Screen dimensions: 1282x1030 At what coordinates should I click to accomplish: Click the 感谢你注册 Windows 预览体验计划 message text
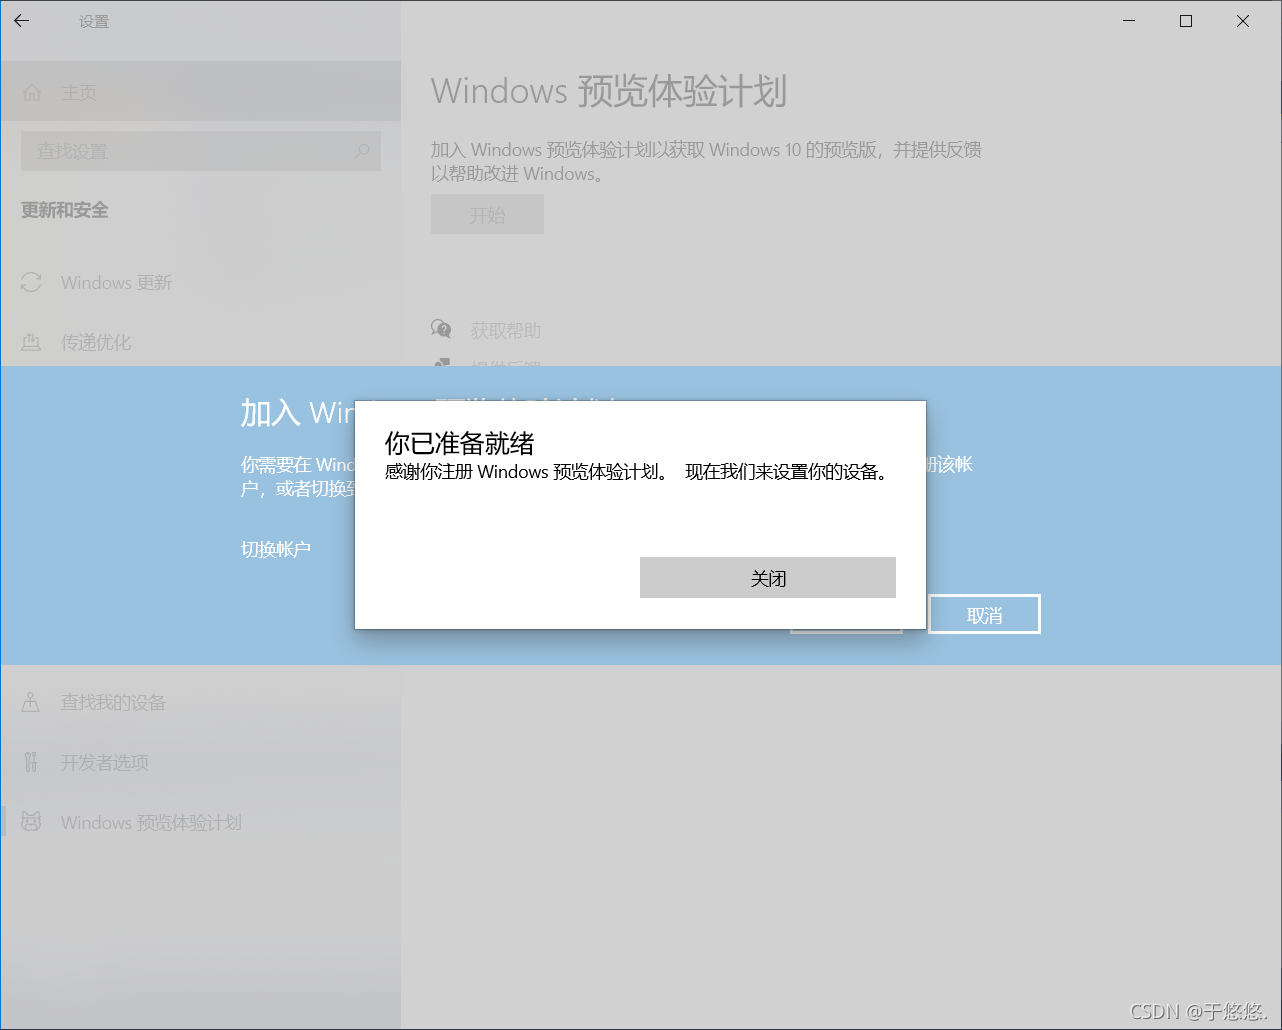point(637,472)
